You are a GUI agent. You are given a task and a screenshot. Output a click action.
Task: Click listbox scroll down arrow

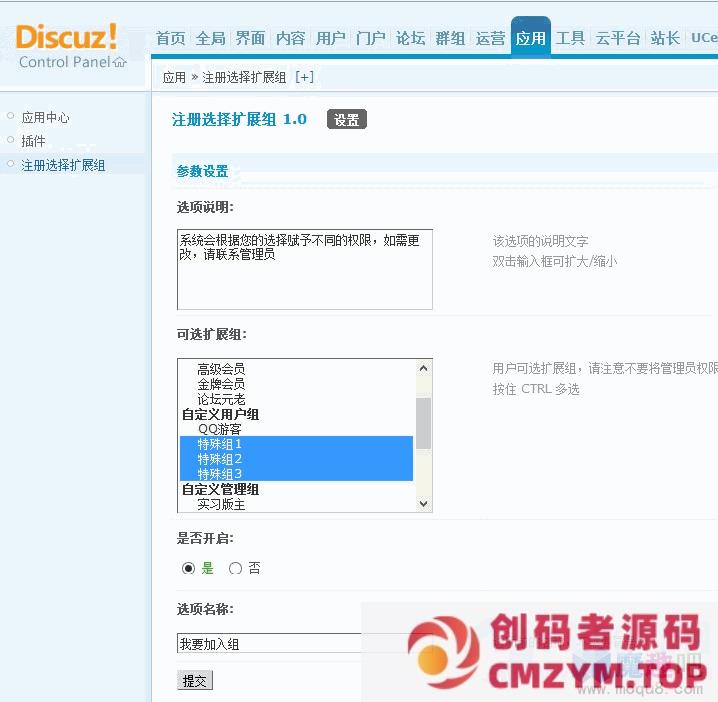424,503
